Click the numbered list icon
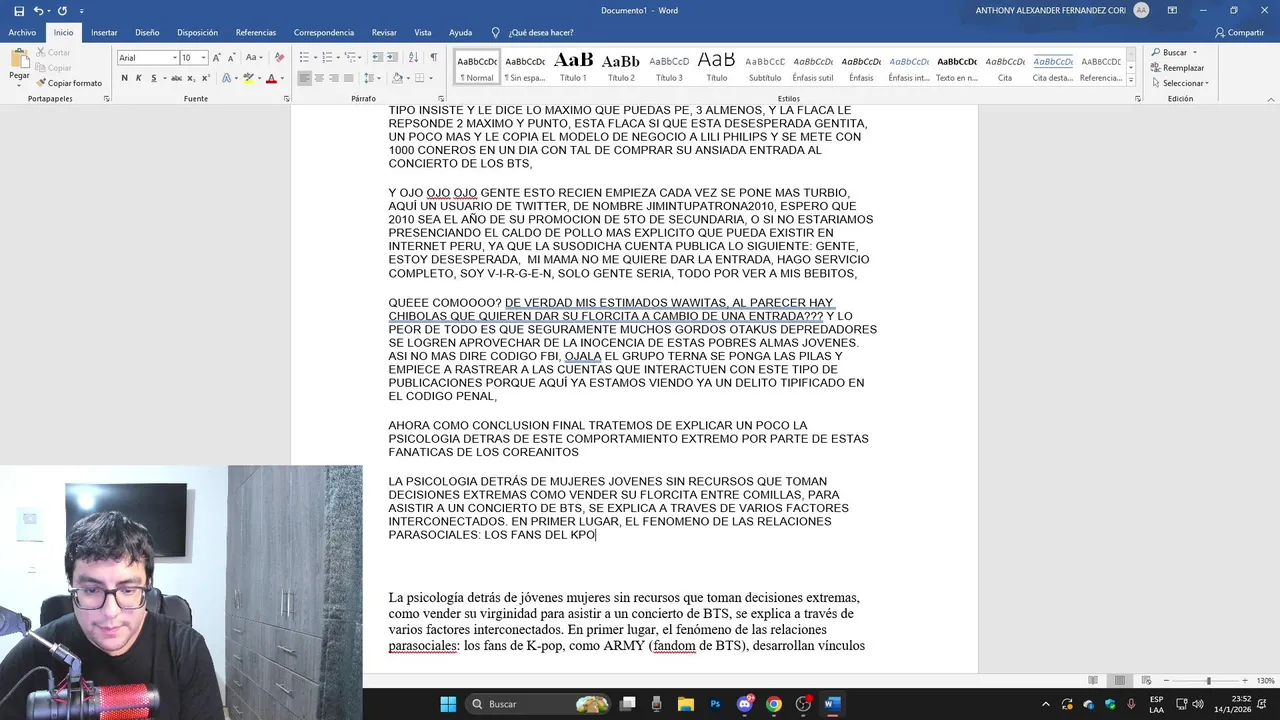 (x=325, y=58)
